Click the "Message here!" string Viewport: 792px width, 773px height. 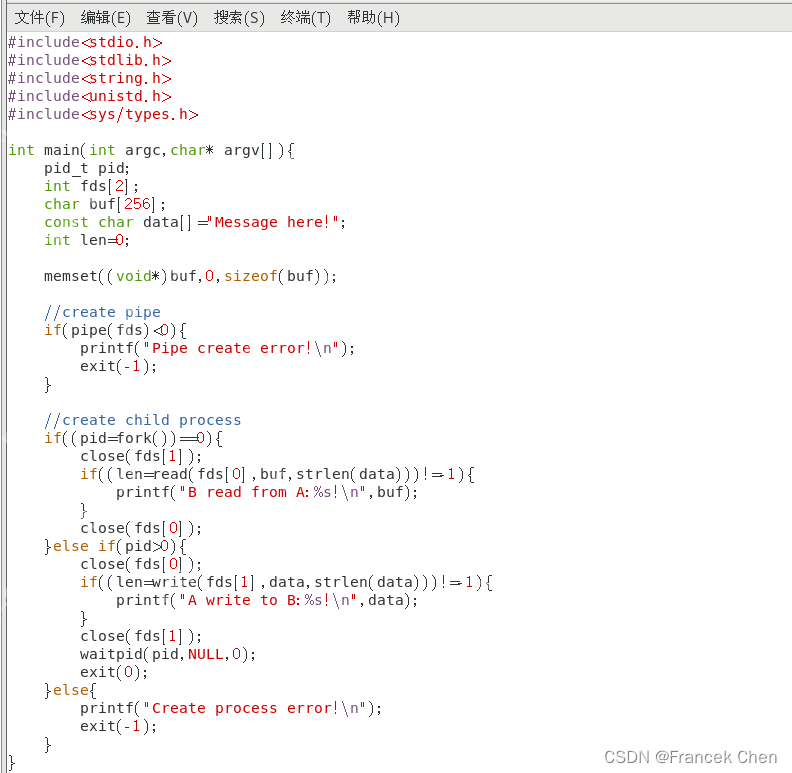273,223
